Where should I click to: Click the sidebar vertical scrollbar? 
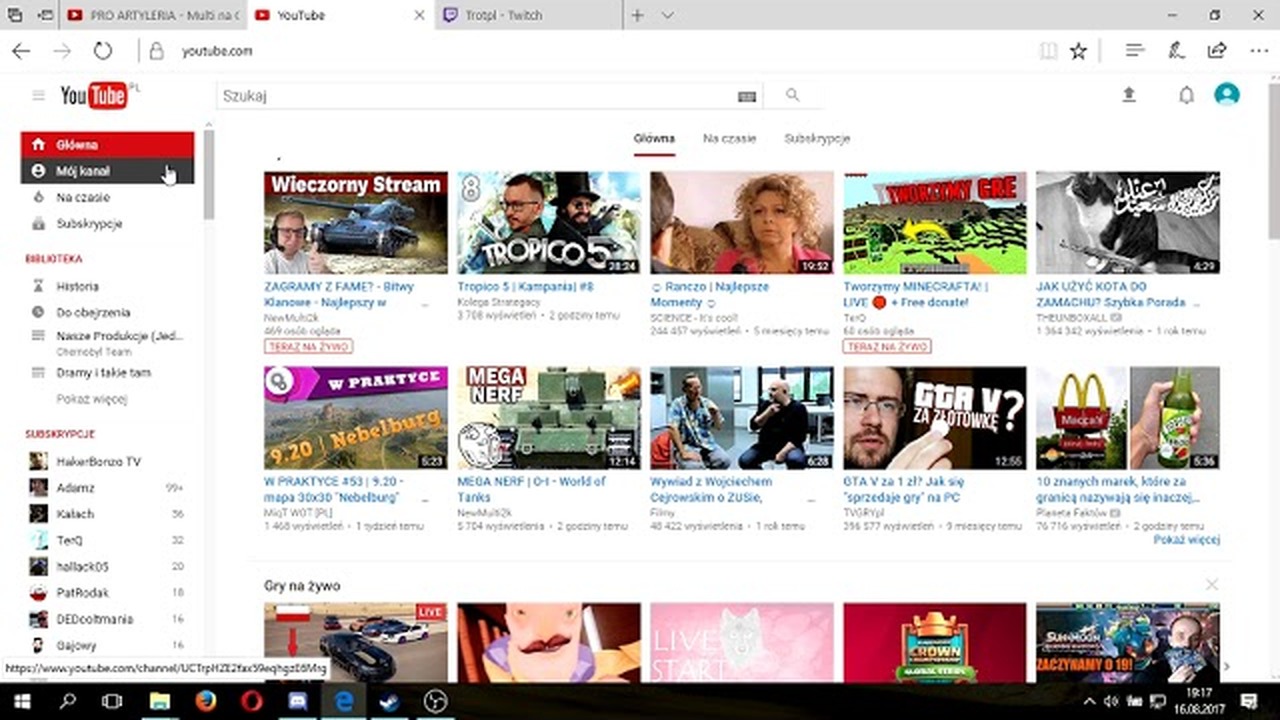point(209,176)
